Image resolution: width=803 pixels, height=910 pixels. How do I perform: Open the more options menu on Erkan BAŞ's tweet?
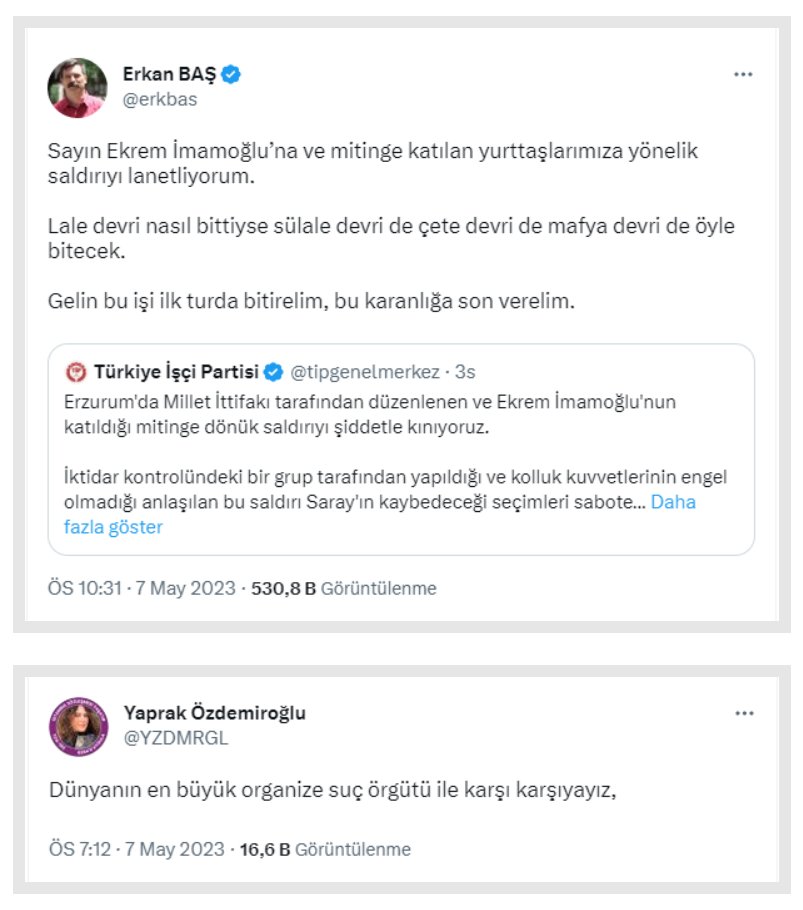click(x=743, y=75)
